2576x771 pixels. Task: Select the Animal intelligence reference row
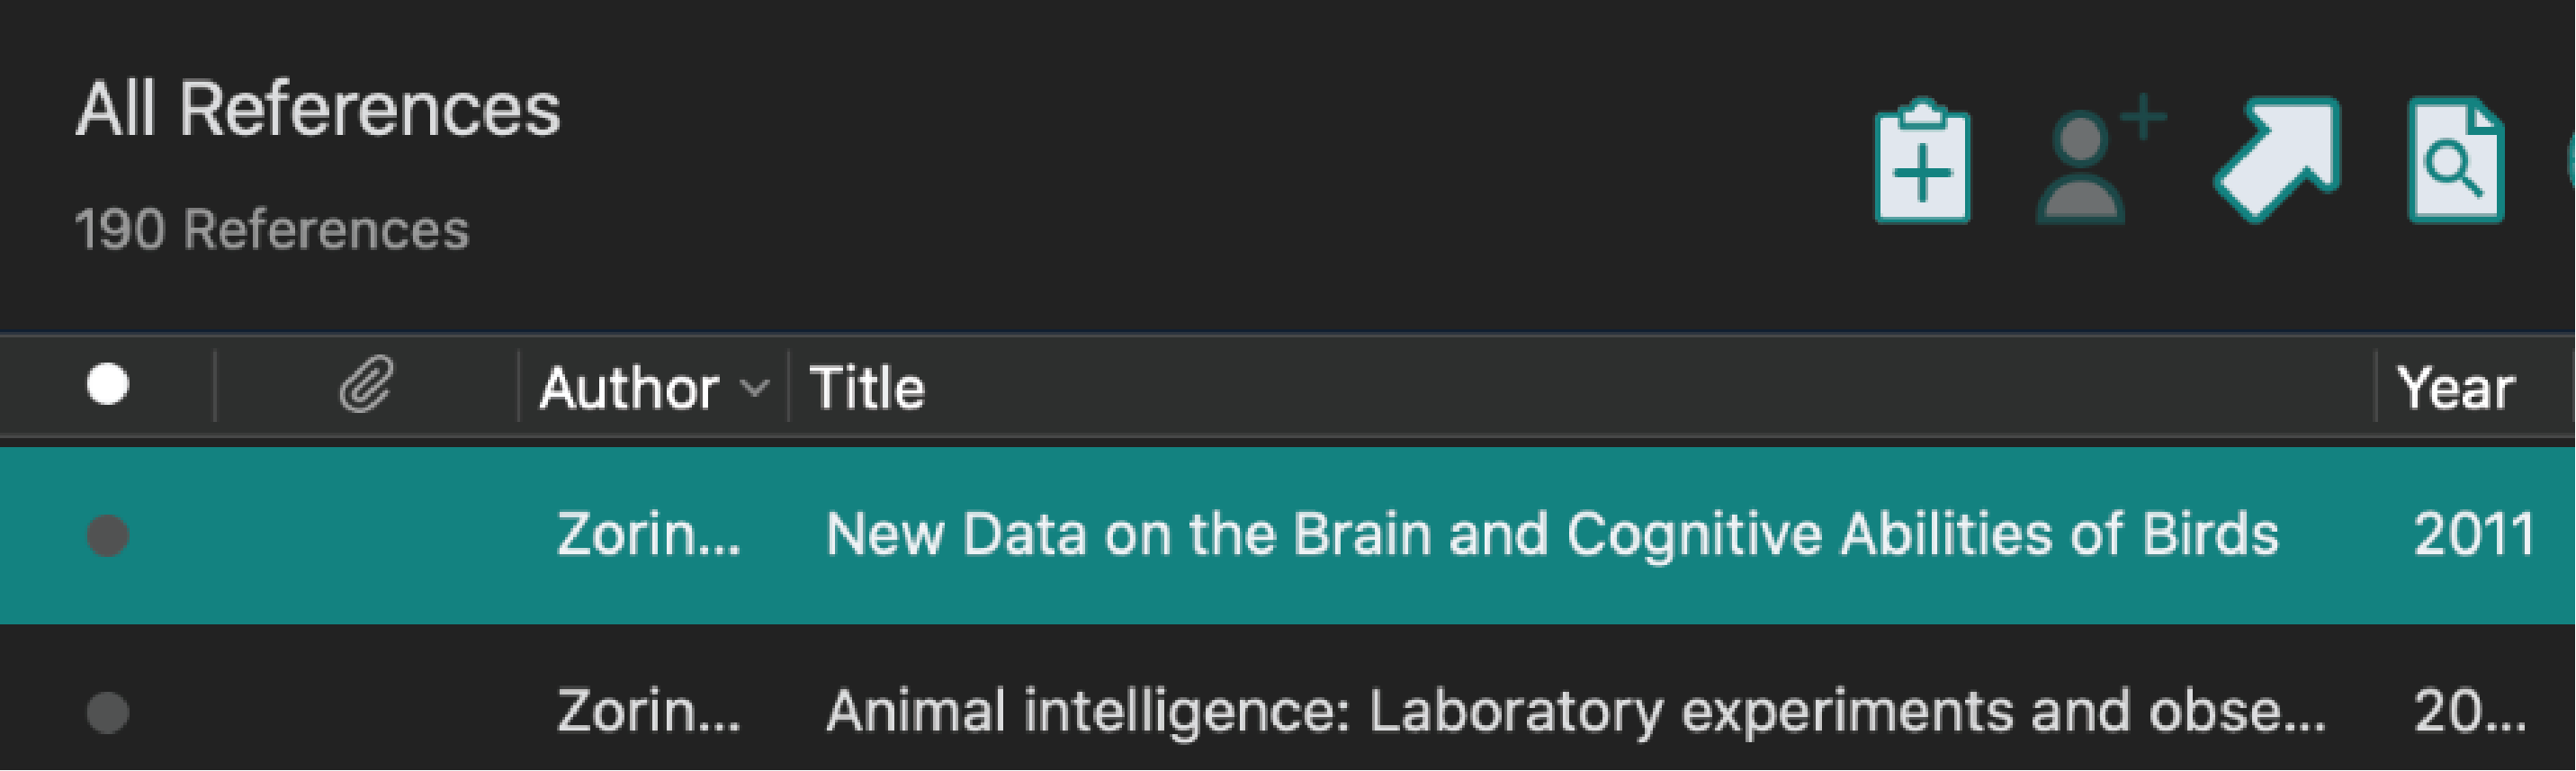click(1575, 711)
